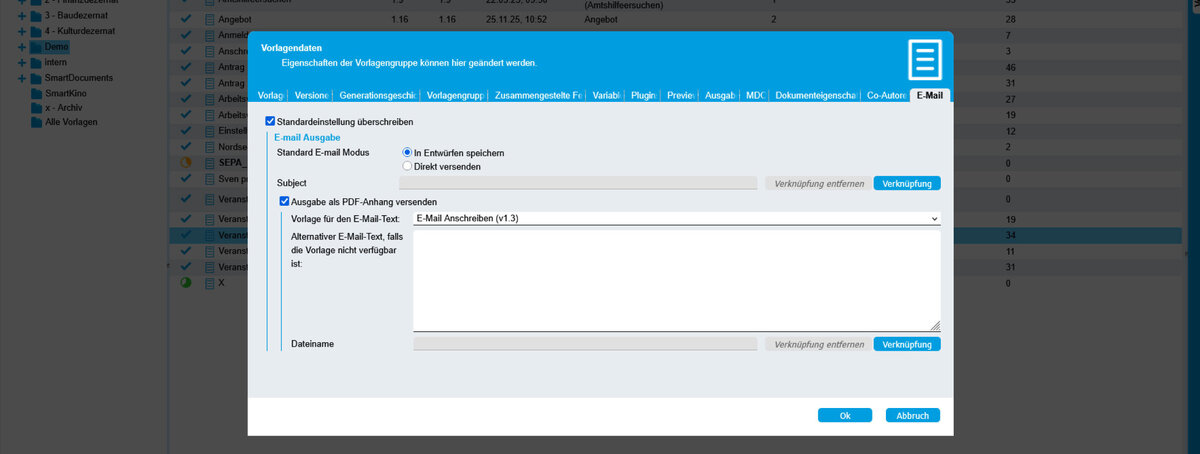Select the Alle Vorlagen folder icon

coord(36,121)
